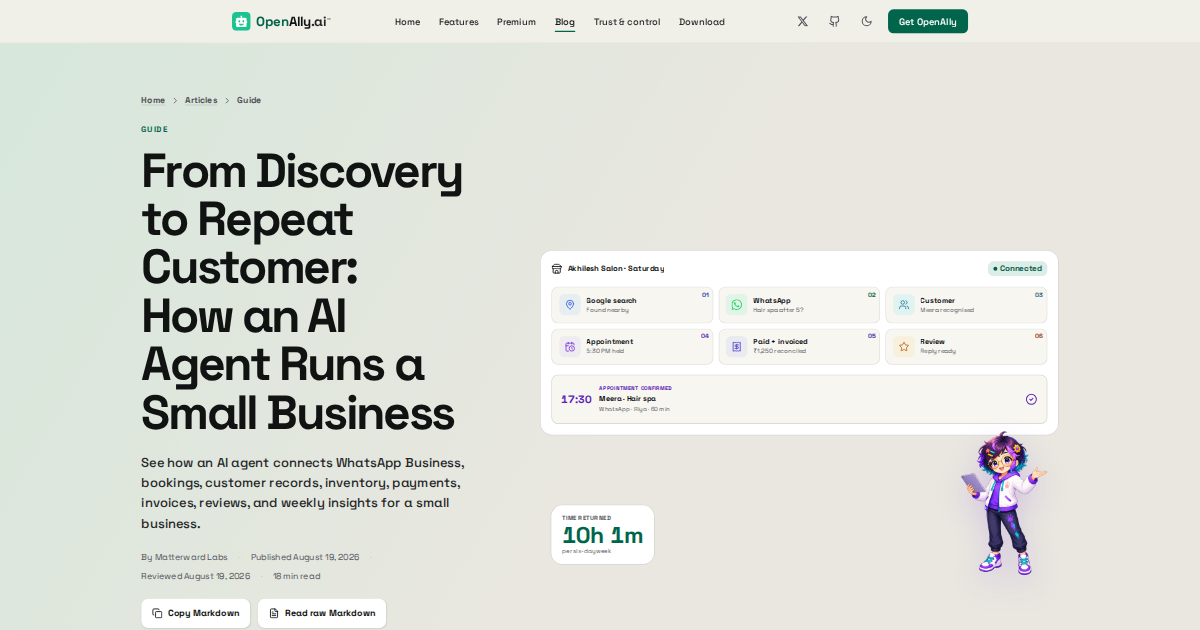Click the breadcrumb chevron after Home

tap(175, 100)
